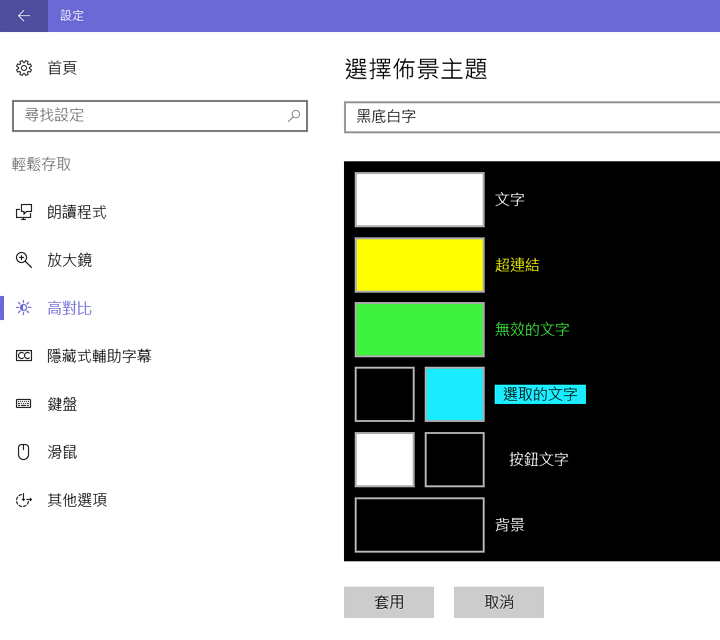Pick the green 無效的文字 color swatch
This screenshot has width=720, height=640.
click(420, 330)
